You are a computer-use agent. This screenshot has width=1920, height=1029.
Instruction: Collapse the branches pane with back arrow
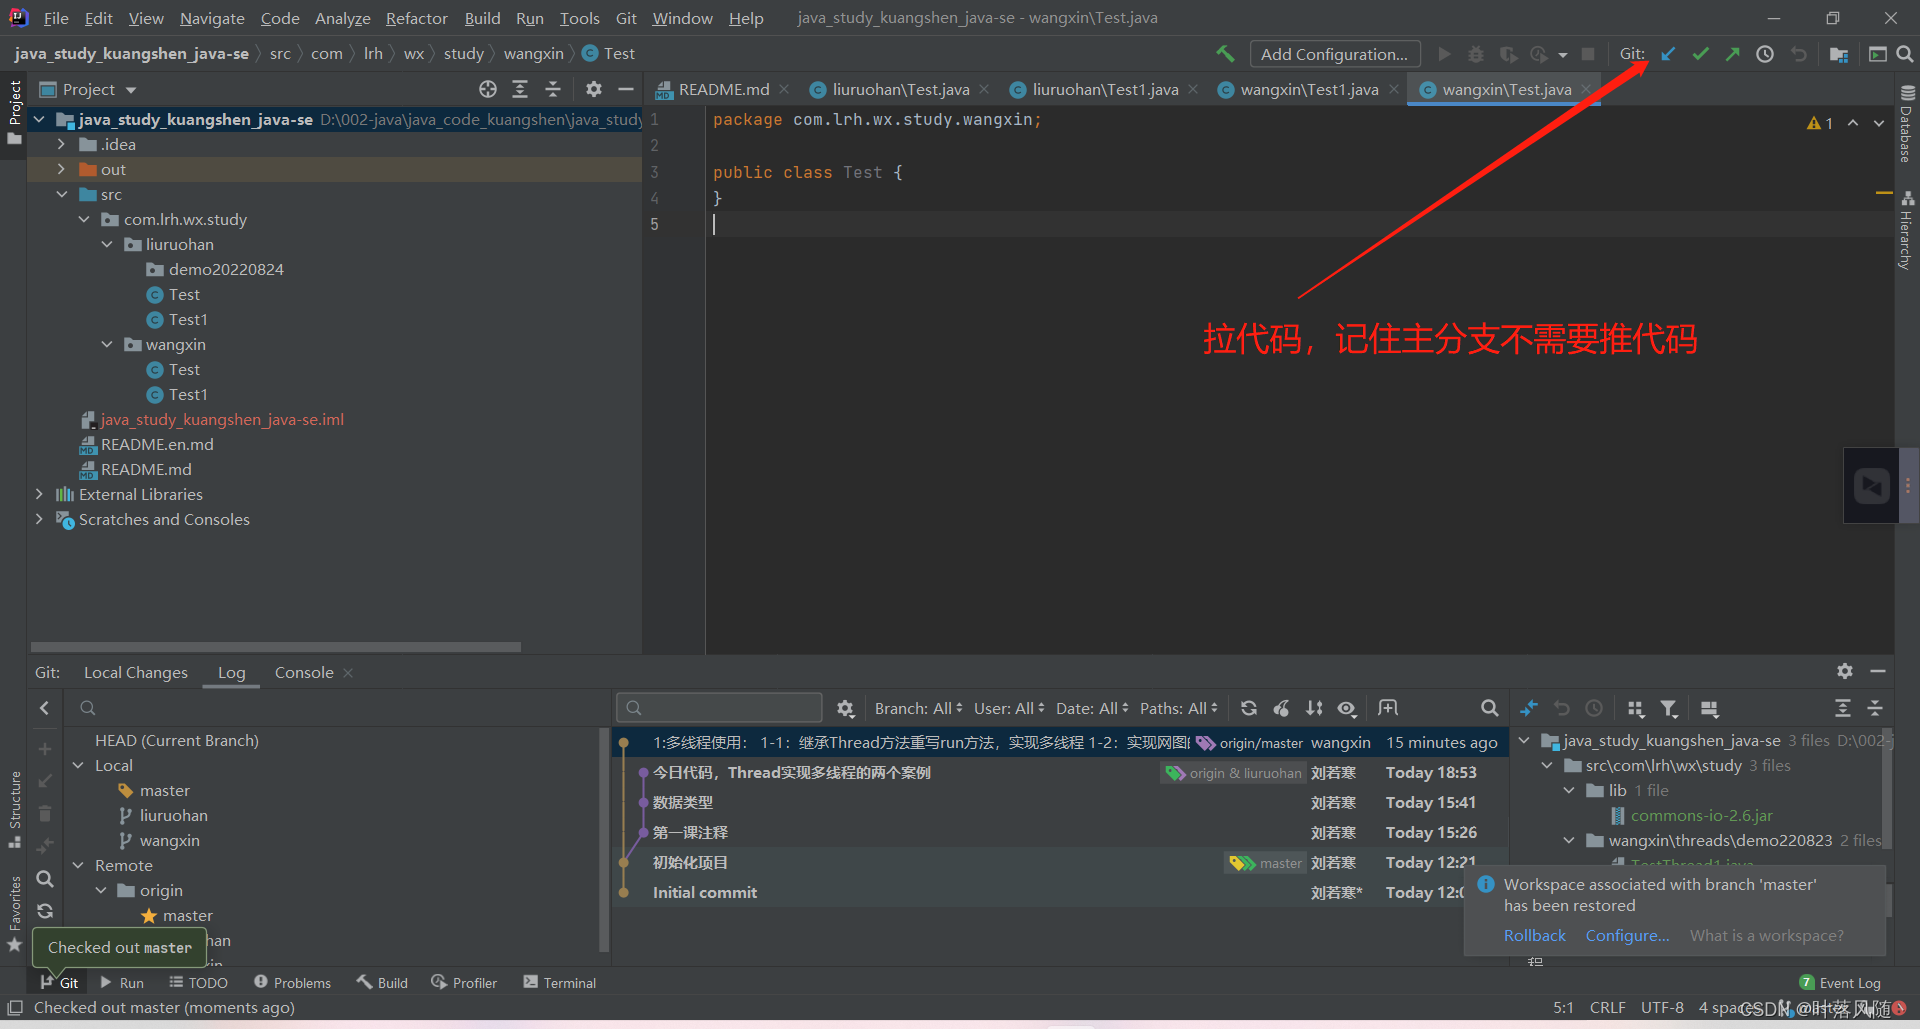click(x=44, y=708)
